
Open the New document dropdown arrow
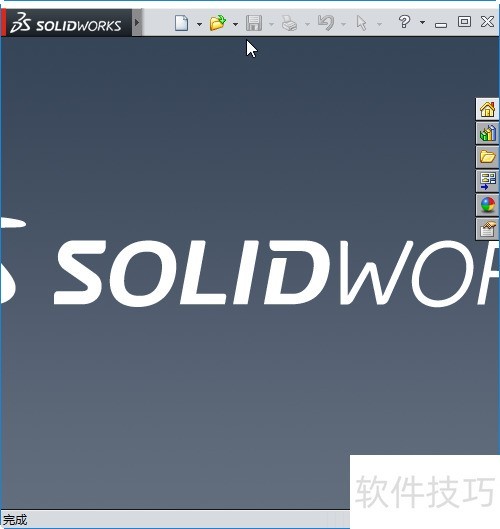tap(199, 24)
